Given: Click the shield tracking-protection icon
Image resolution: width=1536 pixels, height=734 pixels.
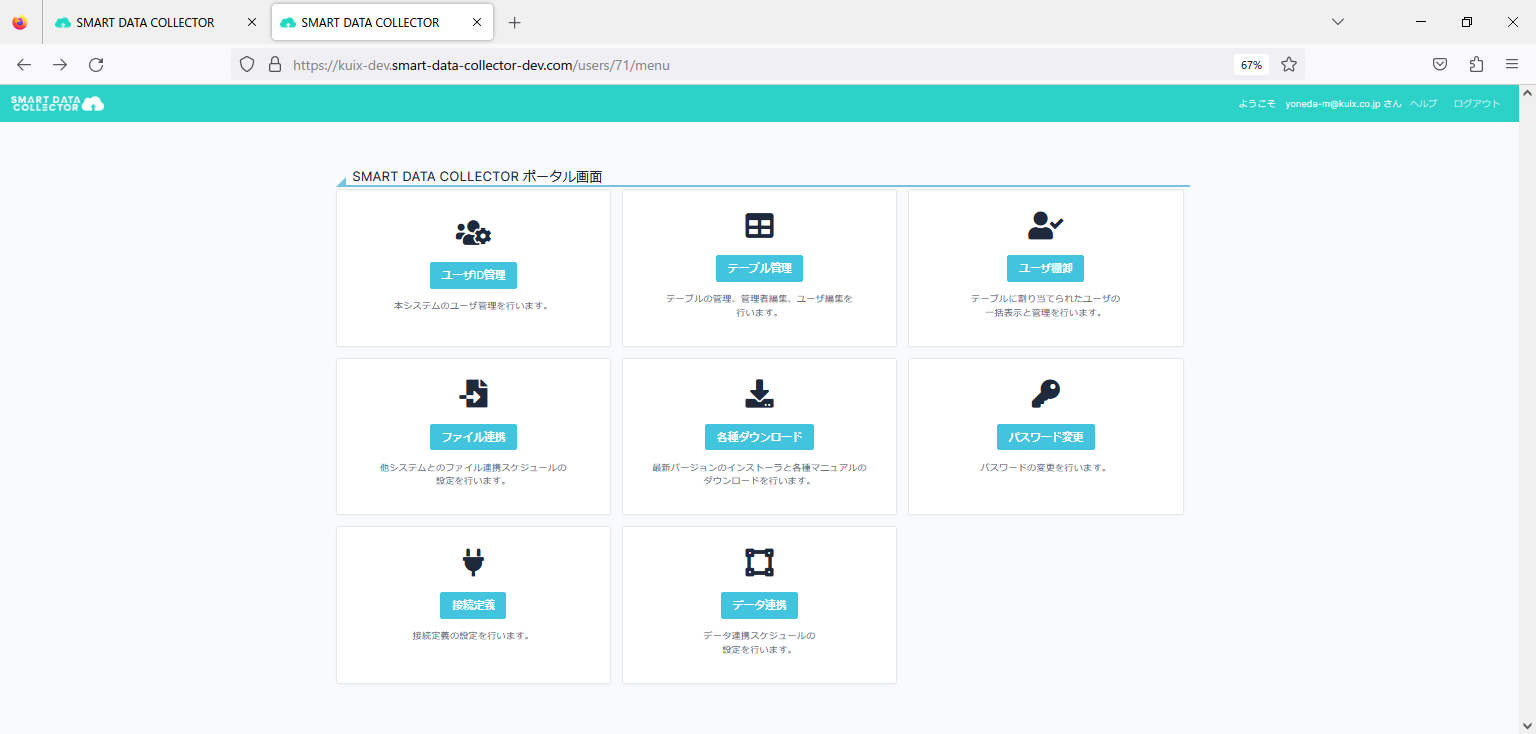Looking at the screenshot, I should [x=247, y=65].
